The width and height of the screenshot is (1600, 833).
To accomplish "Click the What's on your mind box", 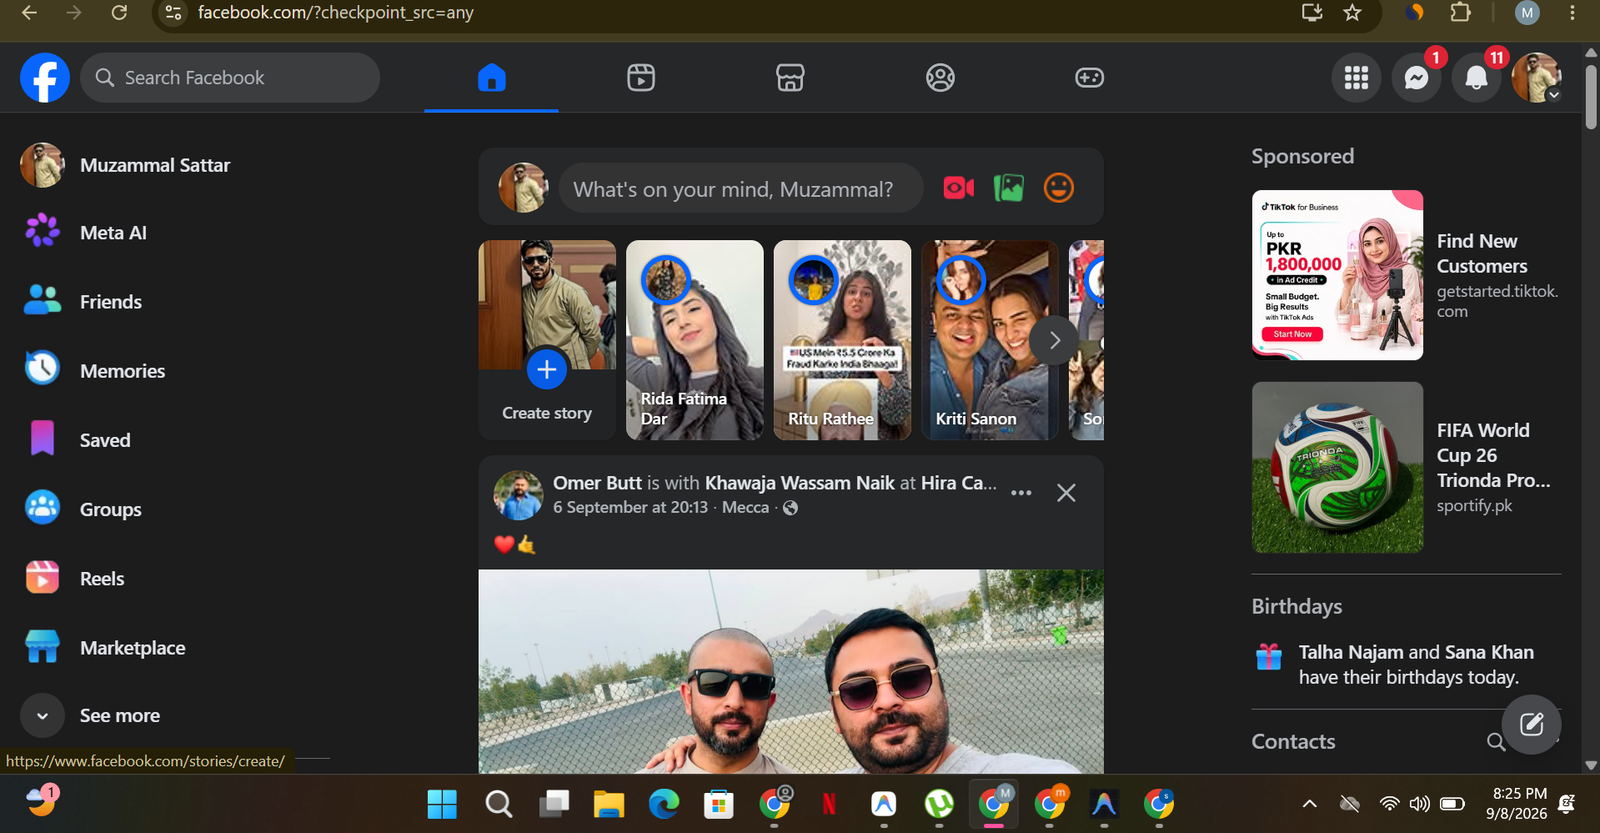I will (740, 189).
